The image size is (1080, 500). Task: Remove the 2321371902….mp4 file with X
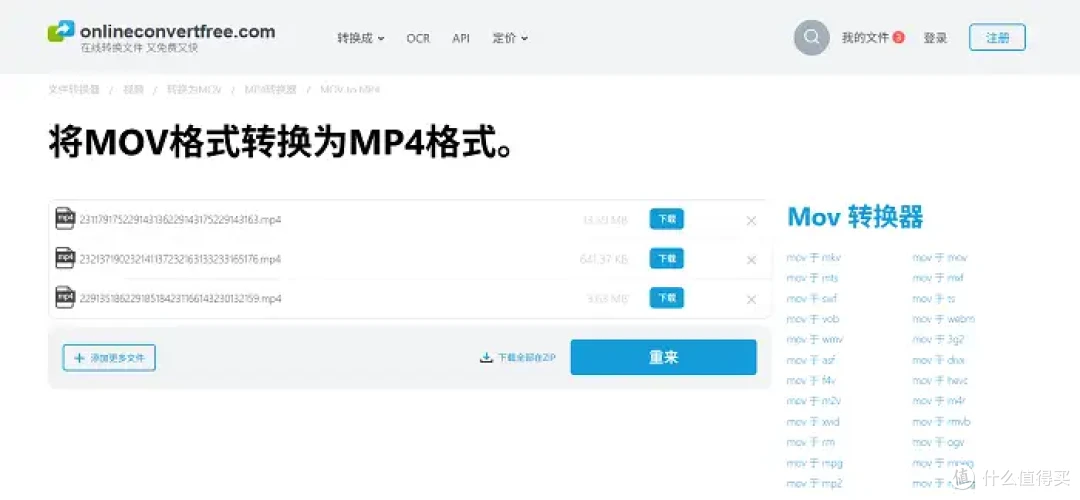(x=751, y=260)
